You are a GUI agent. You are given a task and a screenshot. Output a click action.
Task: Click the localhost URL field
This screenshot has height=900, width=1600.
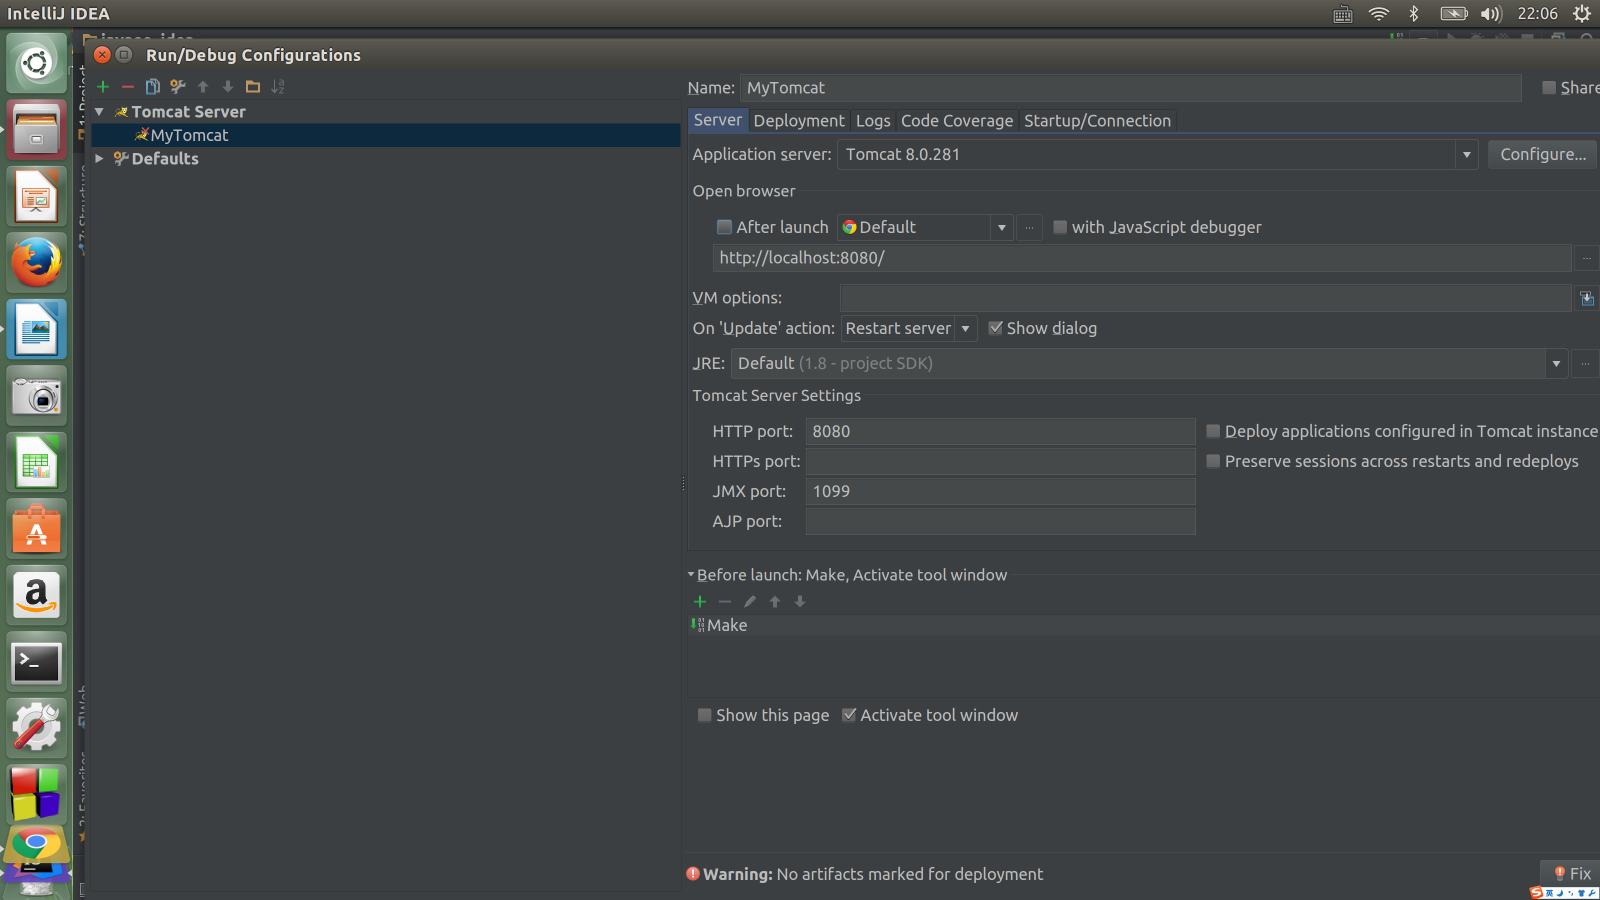[1141, 258]
